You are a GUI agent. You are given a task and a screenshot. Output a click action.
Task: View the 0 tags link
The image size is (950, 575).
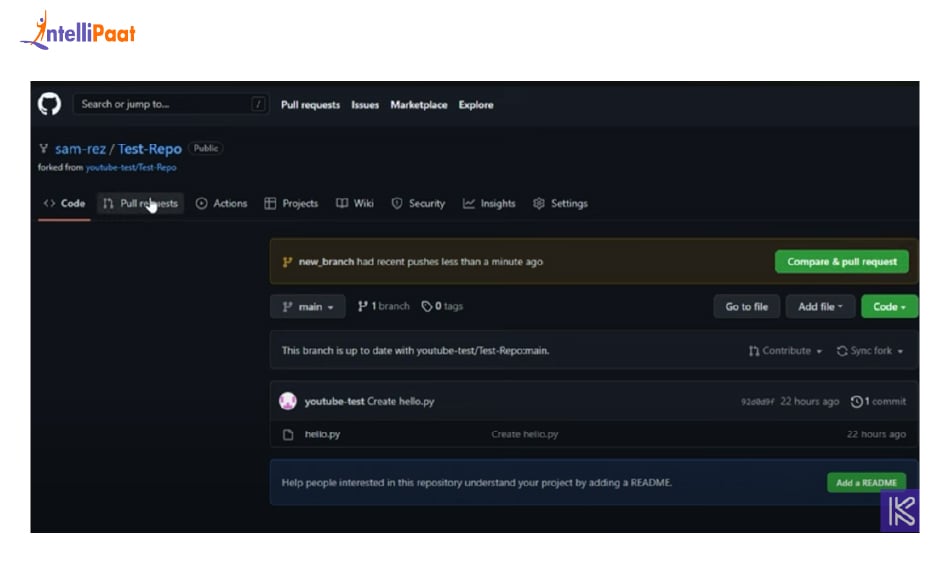click(x=442, y=307)
